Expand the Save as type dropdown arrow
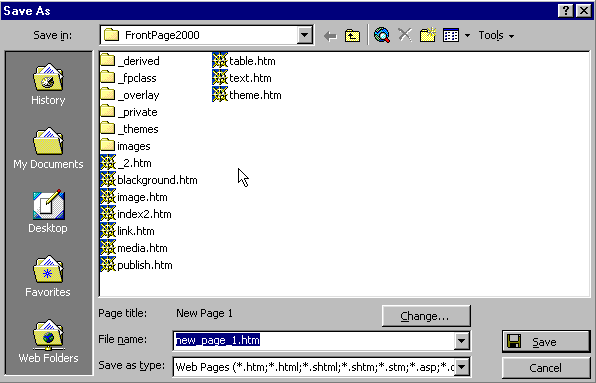 pyautogui.click(x=461, y=367)
